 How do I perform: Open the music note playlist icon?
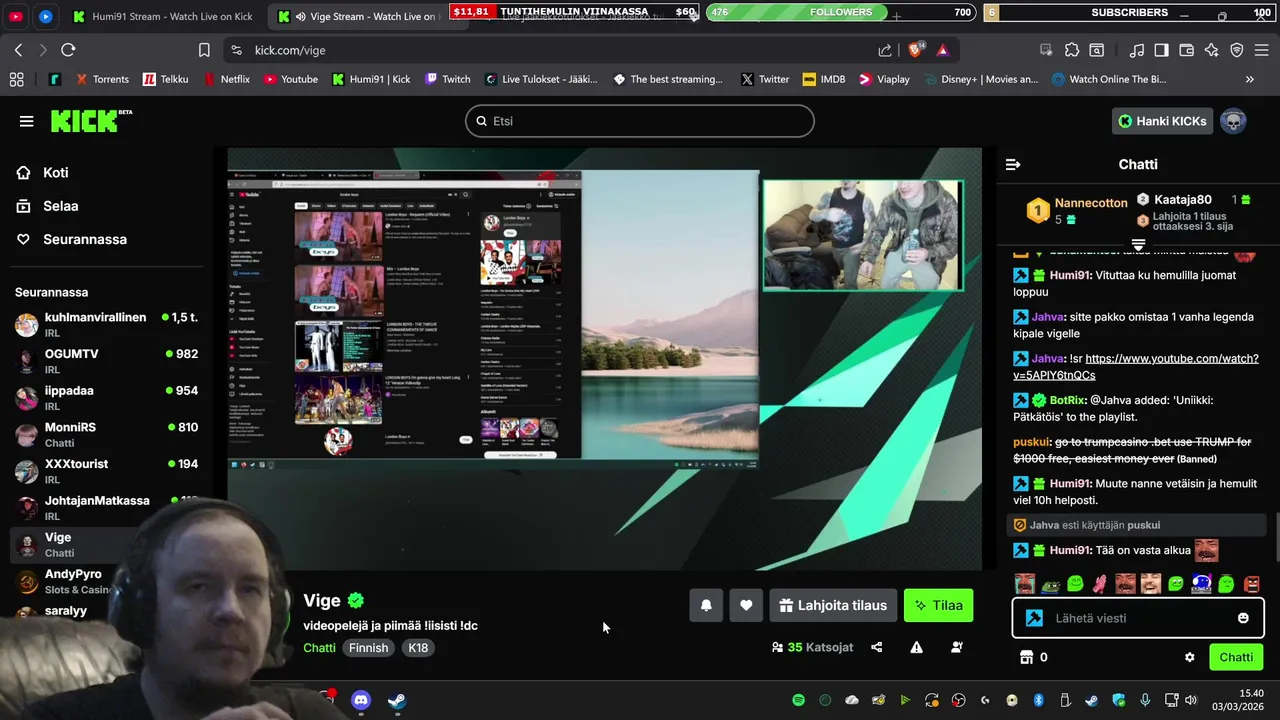tap(1137, 50)
